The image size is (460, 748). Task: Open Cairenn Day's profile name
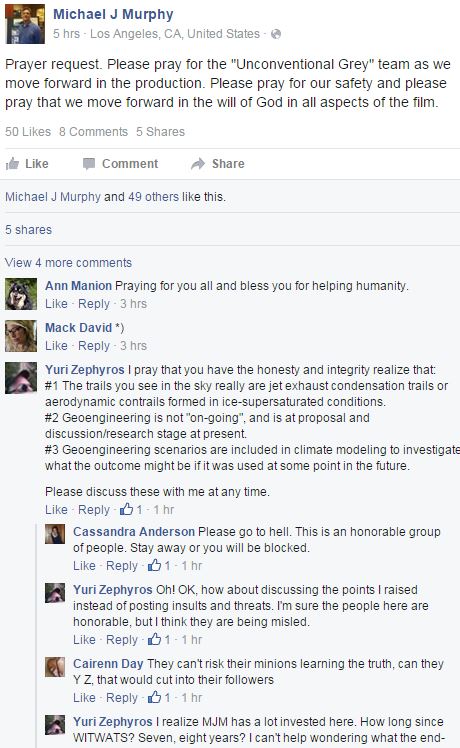[108, 664]
